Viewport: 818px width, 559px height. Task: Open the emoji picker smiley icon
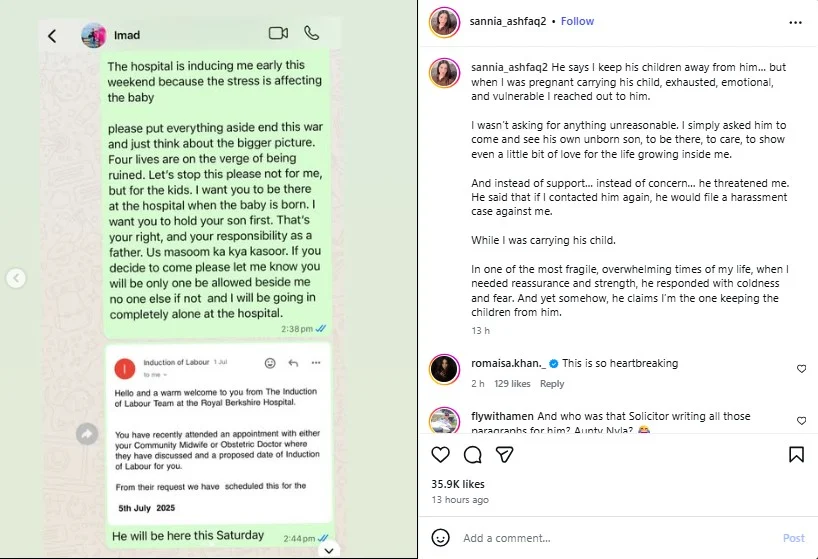pyautogui.click(x=440, y=538)
